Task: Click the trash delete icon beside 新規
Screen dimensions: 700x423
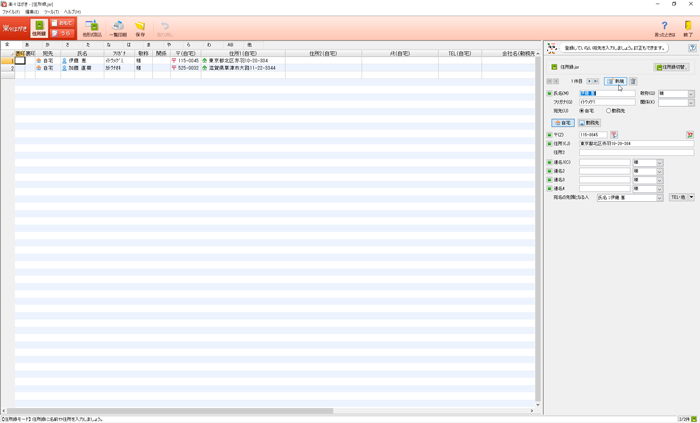Action: (x=633, y=81)
